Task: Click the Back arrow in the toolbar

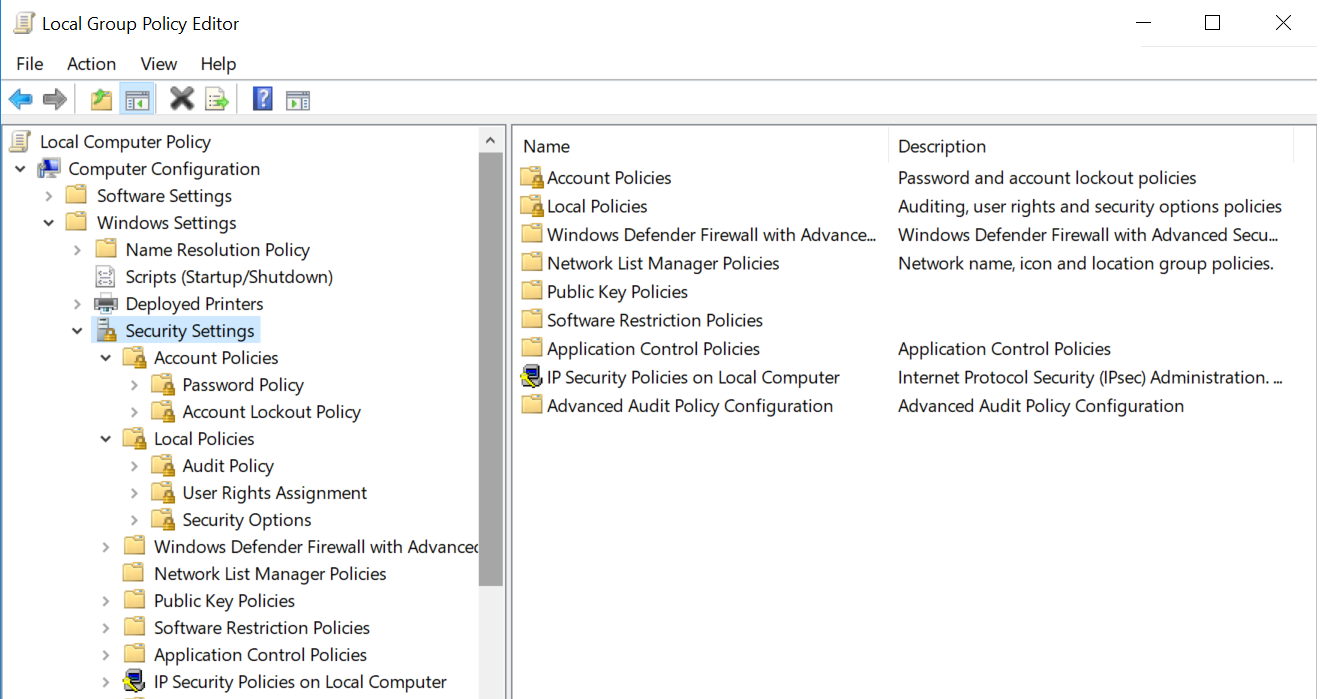Action: pyautogui.click(x=21, y=99)
